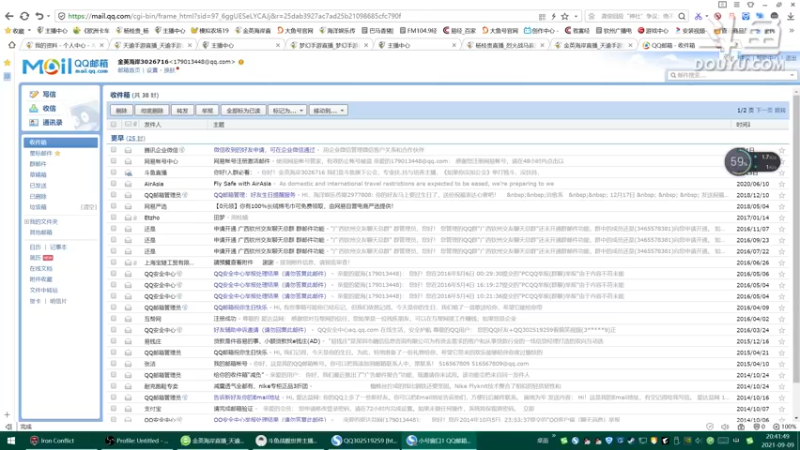
Task: Check the Etzho email checkbox
Action: coord(113,217)
